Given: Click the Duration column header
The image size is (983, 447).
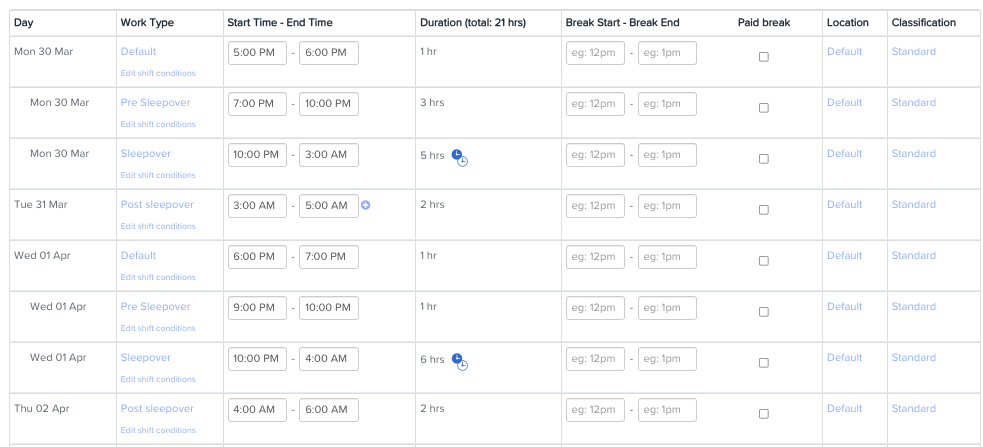Looking at the screenshot, I should coord(473,23).
